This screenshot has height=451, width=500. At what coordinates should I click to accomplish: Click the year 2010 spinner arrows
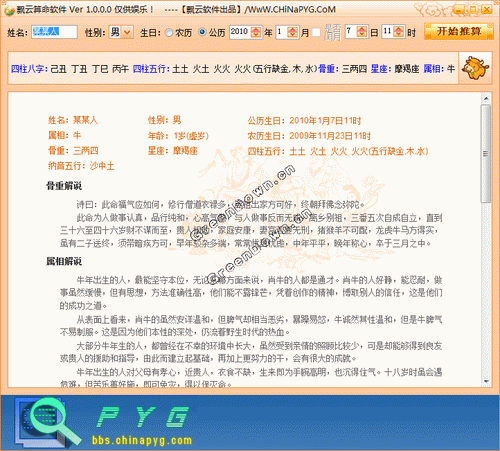[x=256, y=32]
